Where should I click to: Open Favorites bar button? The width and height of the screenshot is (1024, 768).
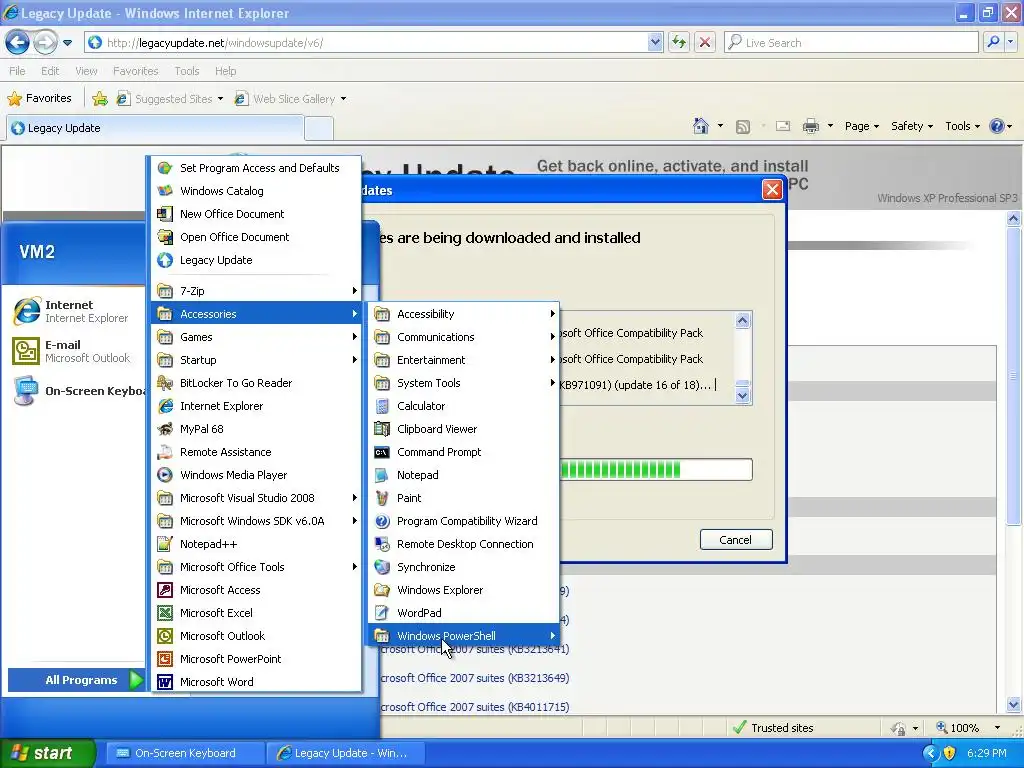coord(39,99)
